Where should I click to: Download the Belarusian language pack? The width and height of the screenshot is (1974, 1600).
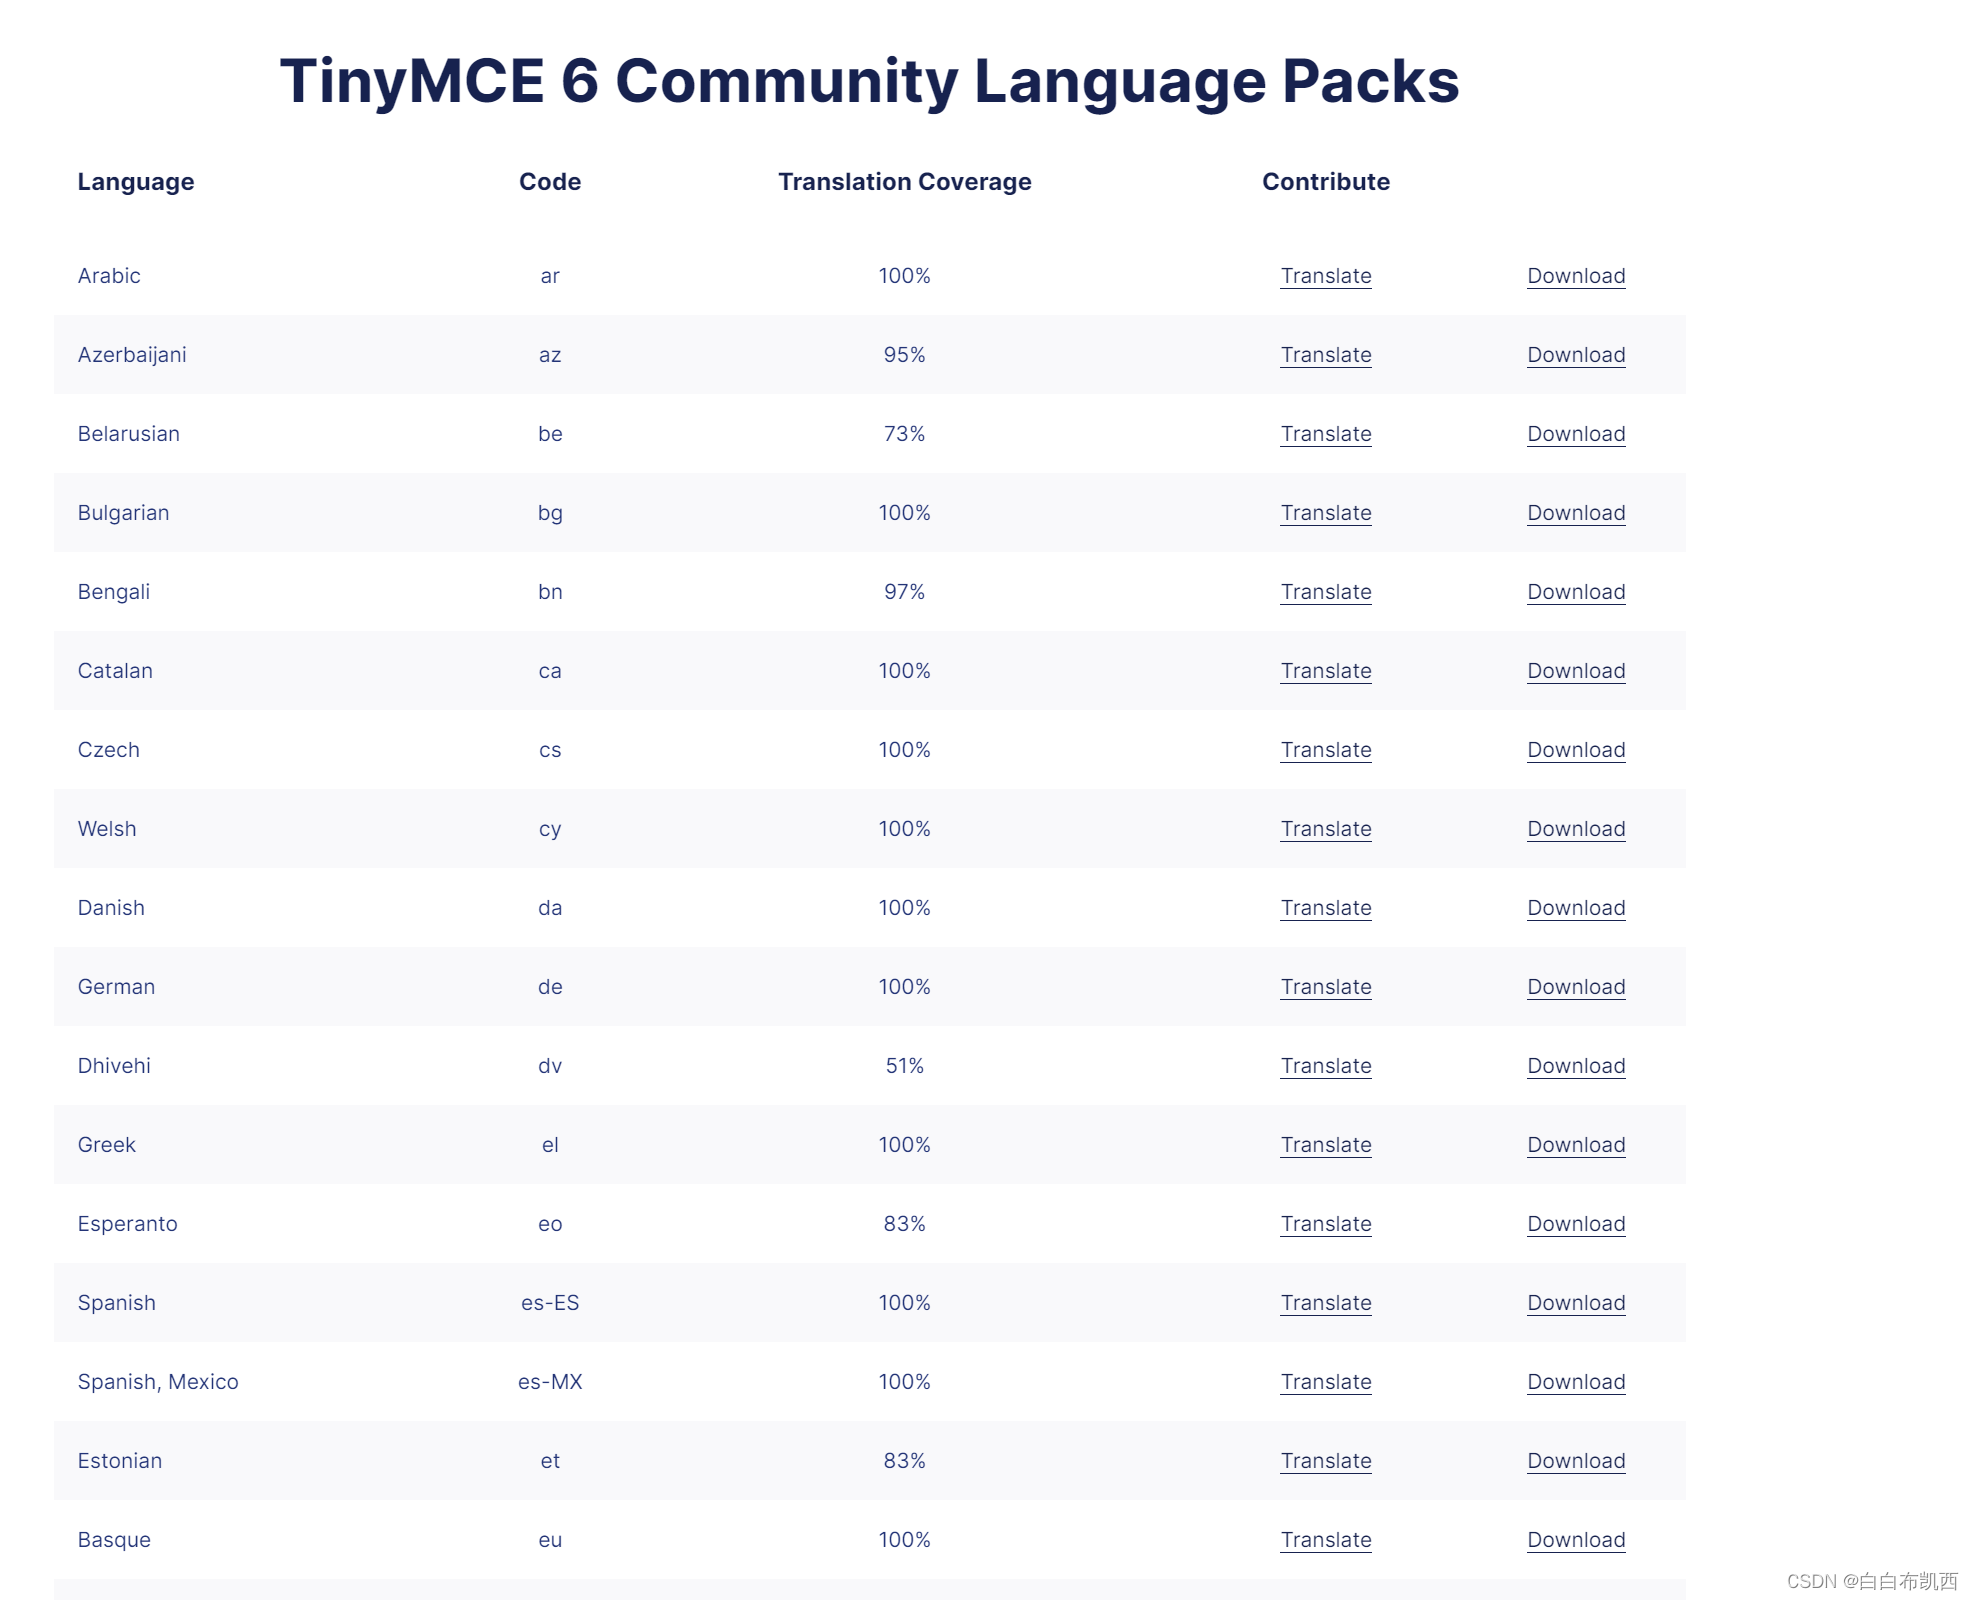(1576, 434)
